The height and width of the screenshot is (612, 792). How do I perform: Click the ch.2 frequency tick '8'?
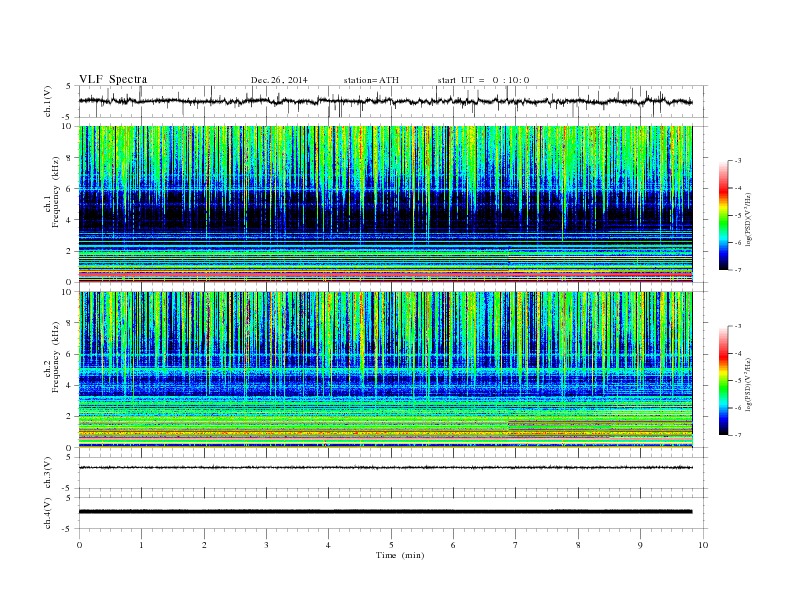[69, 323]
